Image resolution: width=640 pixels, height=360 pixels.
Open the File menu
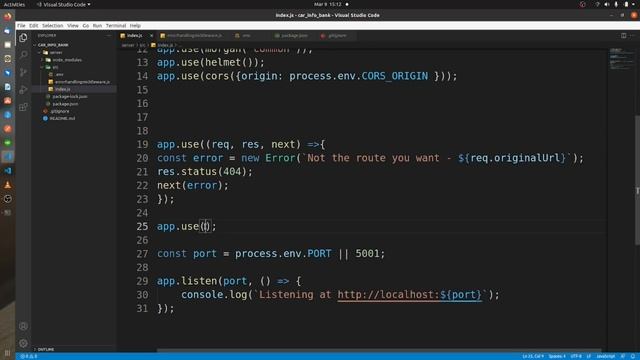coord(21,25)
